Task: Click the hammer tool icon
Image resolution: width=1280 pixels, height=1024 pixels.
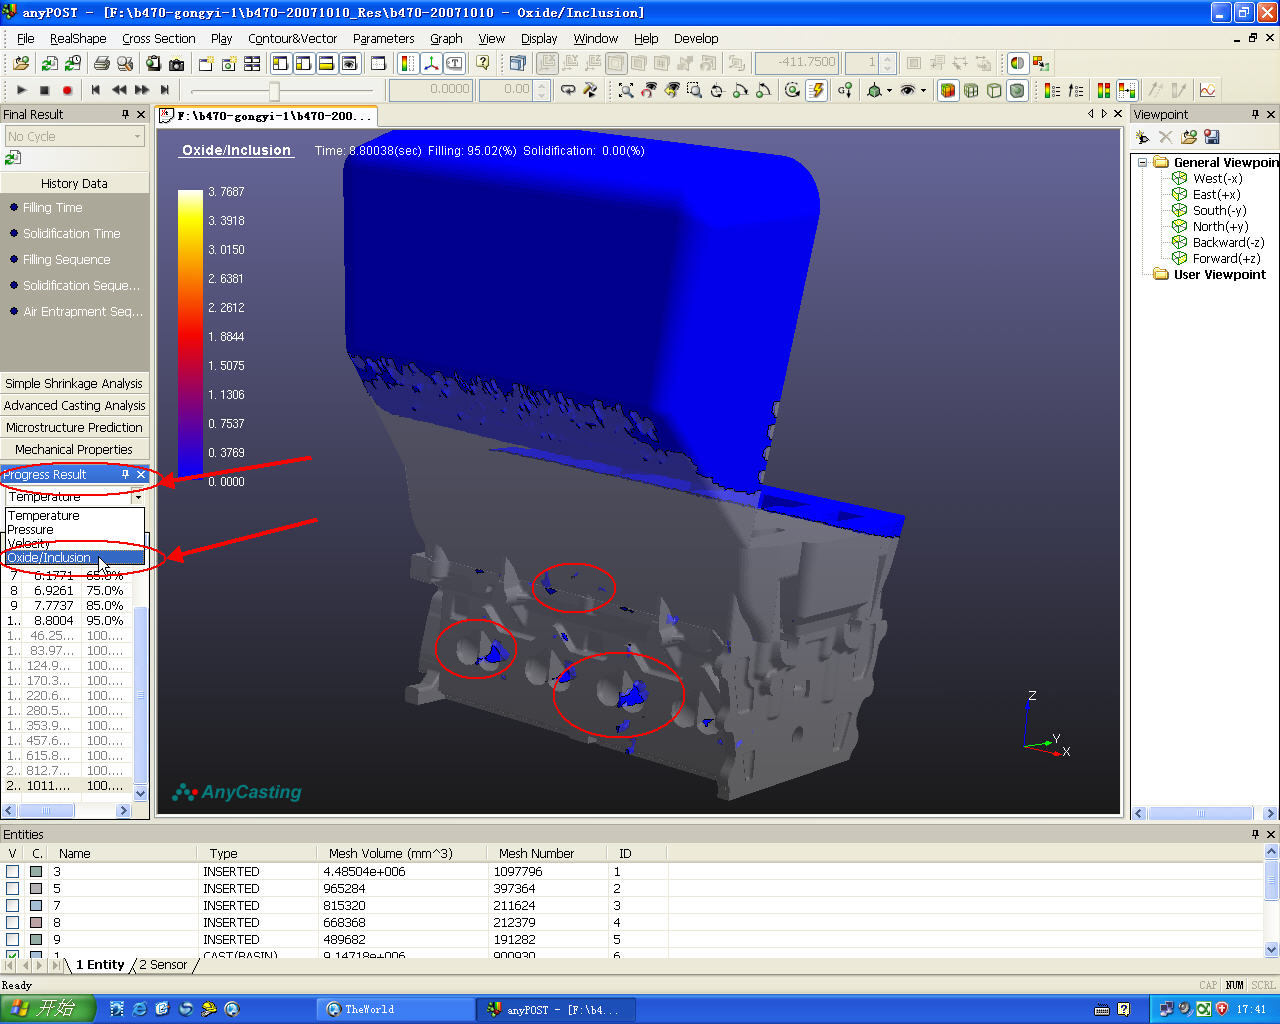Action: (590, 90)
